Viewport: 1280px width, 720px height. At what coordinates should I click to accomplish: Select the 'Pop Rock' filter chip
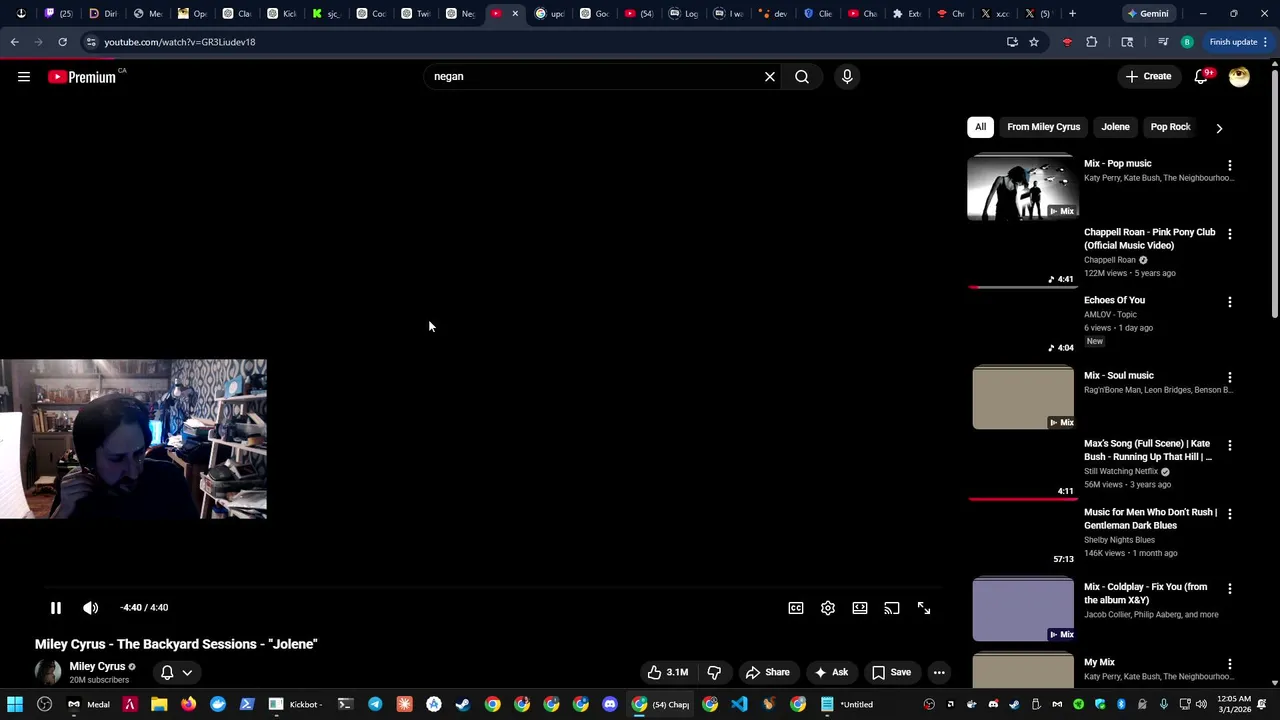[x=1170, y=127]
